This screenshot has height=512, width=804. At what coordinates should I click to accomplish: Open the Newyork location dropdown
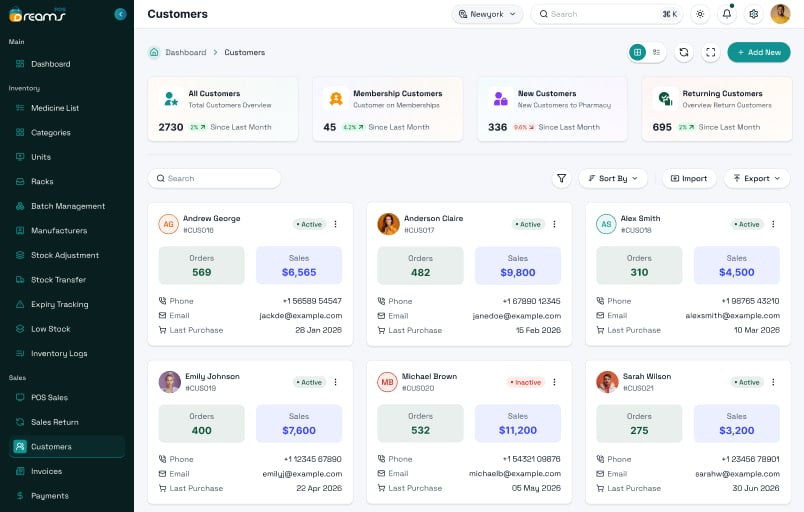click(487, 14)
